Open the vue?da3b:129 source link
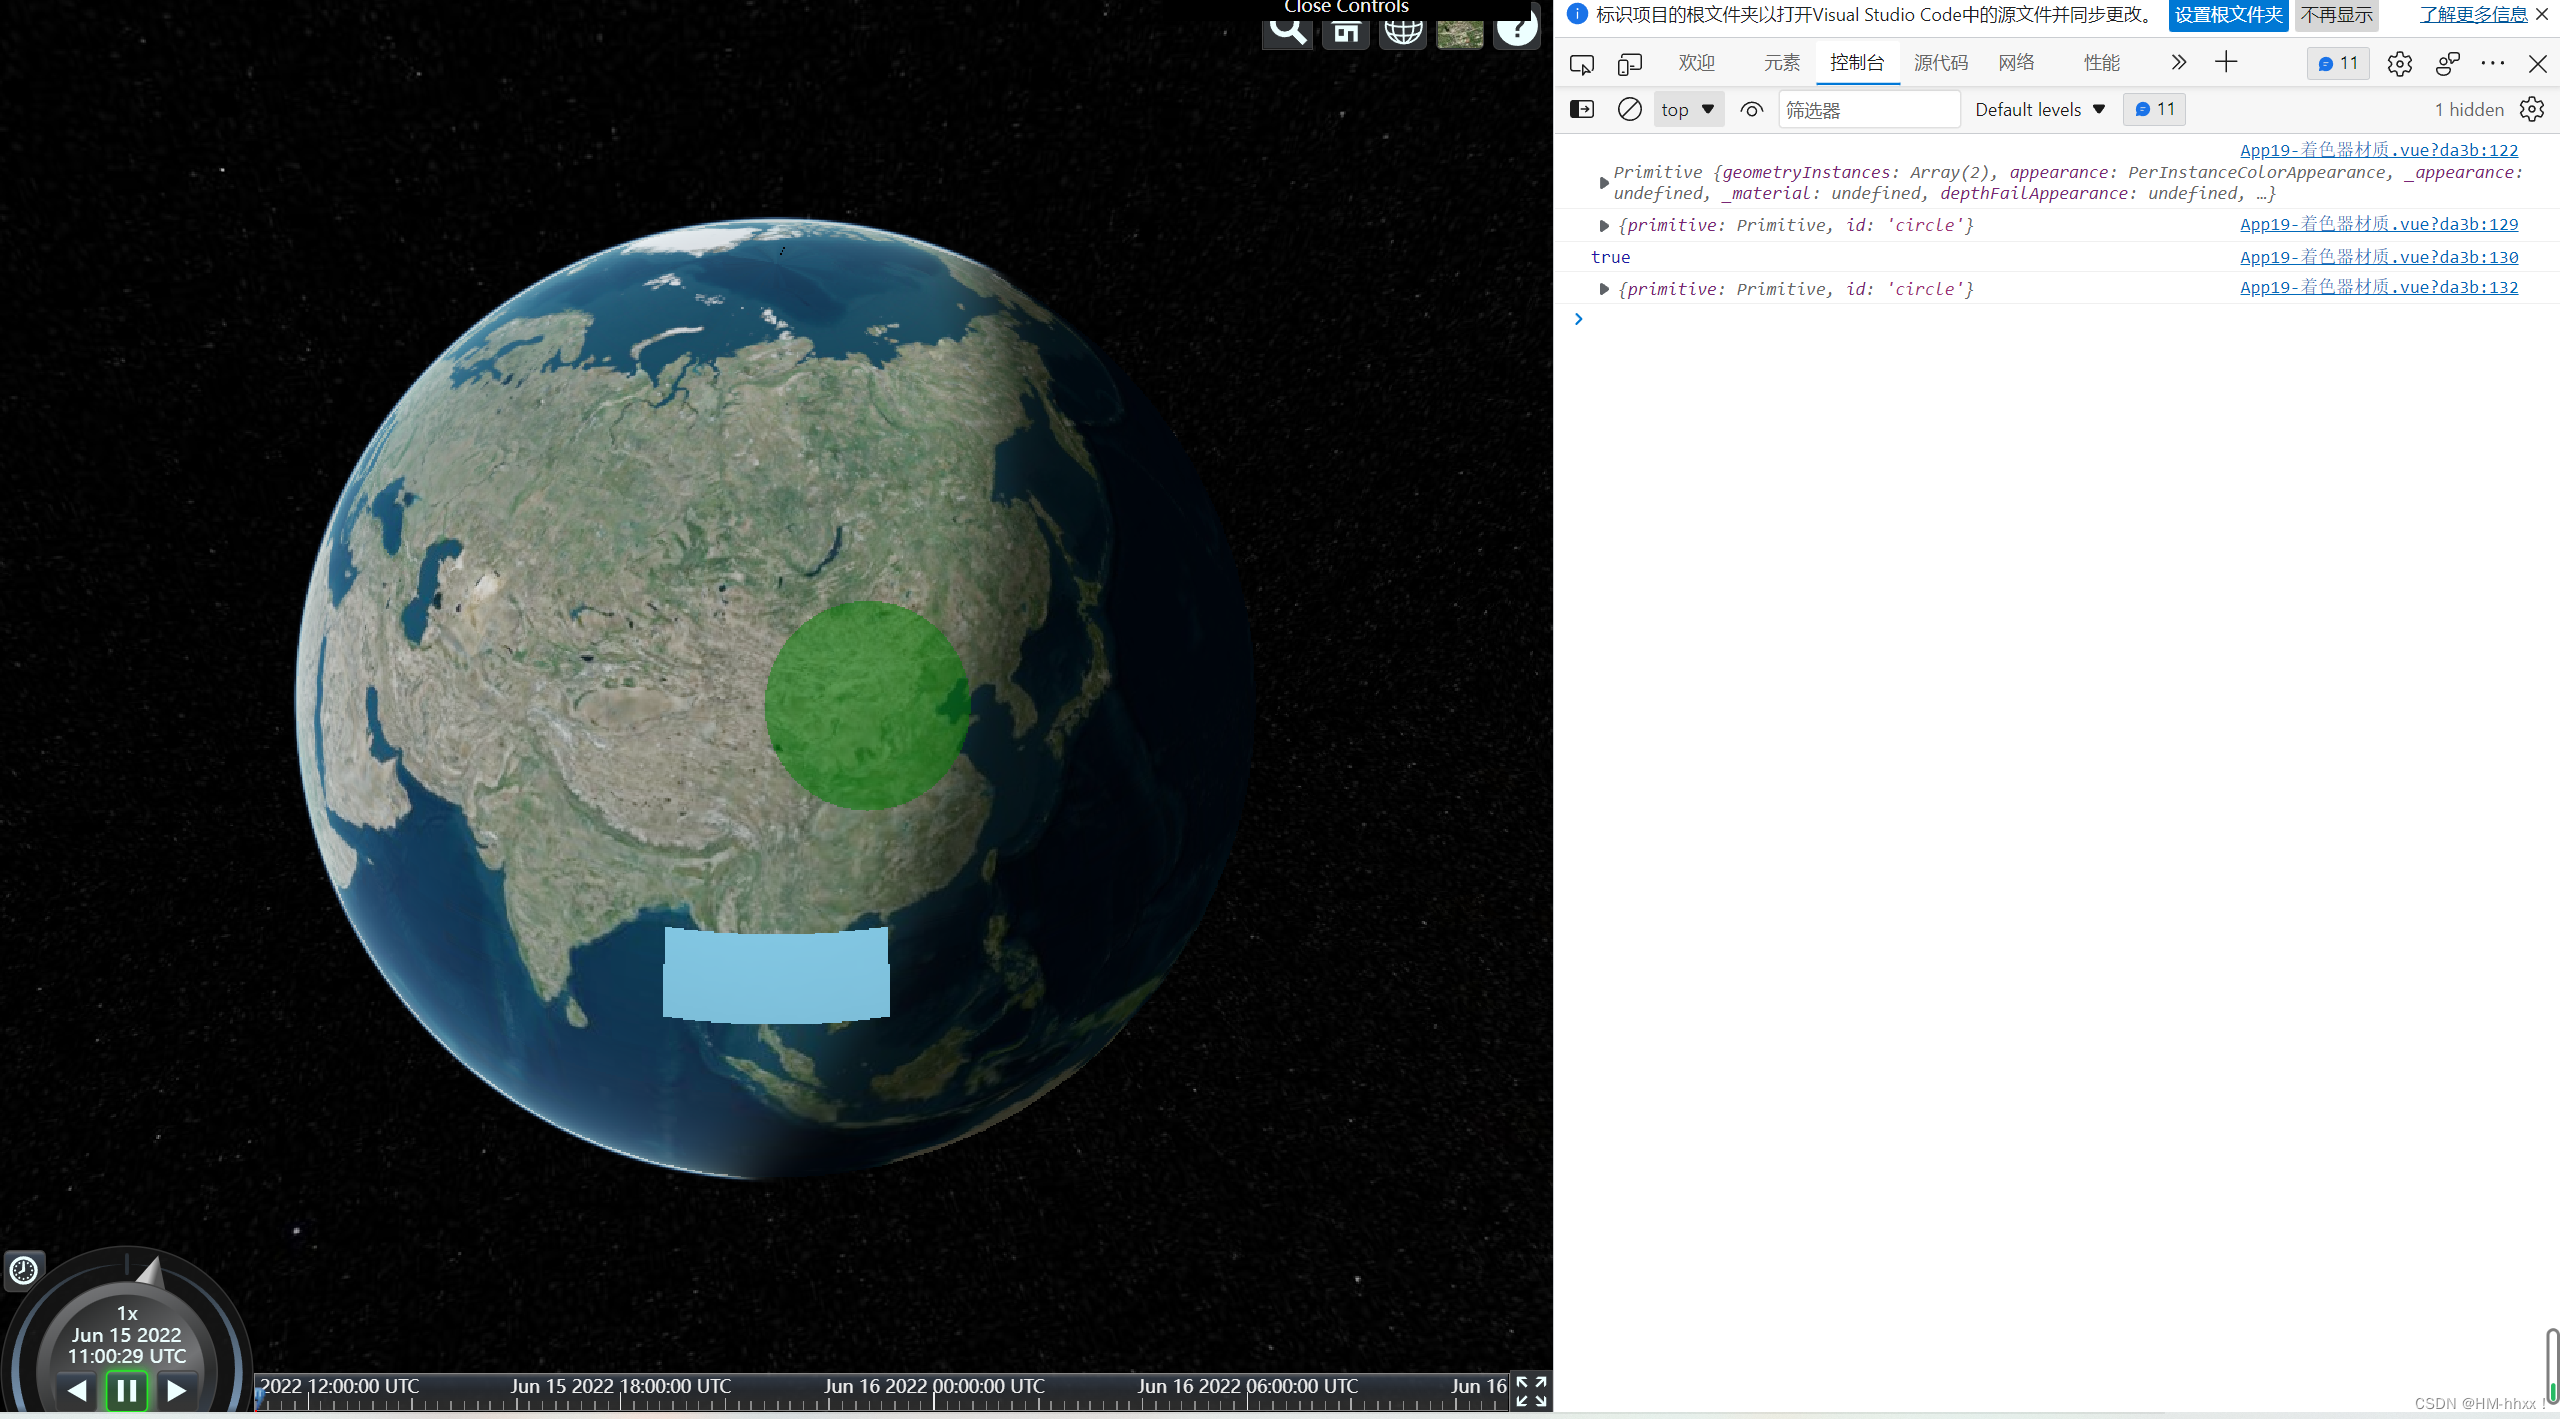This screenshot has width=2560, height=1419. click(x=2378, y=224)
